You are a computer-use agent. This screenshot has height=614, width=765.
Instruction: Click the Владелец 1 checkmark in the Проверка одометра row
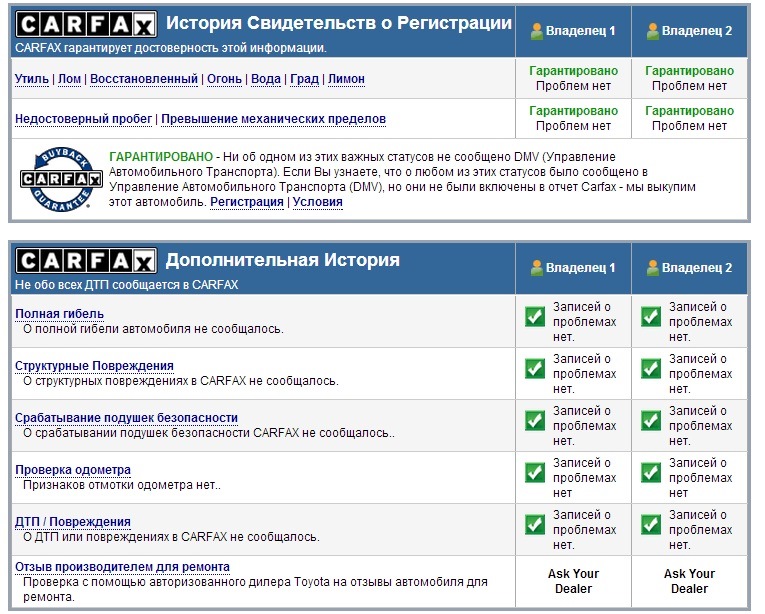[535, 472]
